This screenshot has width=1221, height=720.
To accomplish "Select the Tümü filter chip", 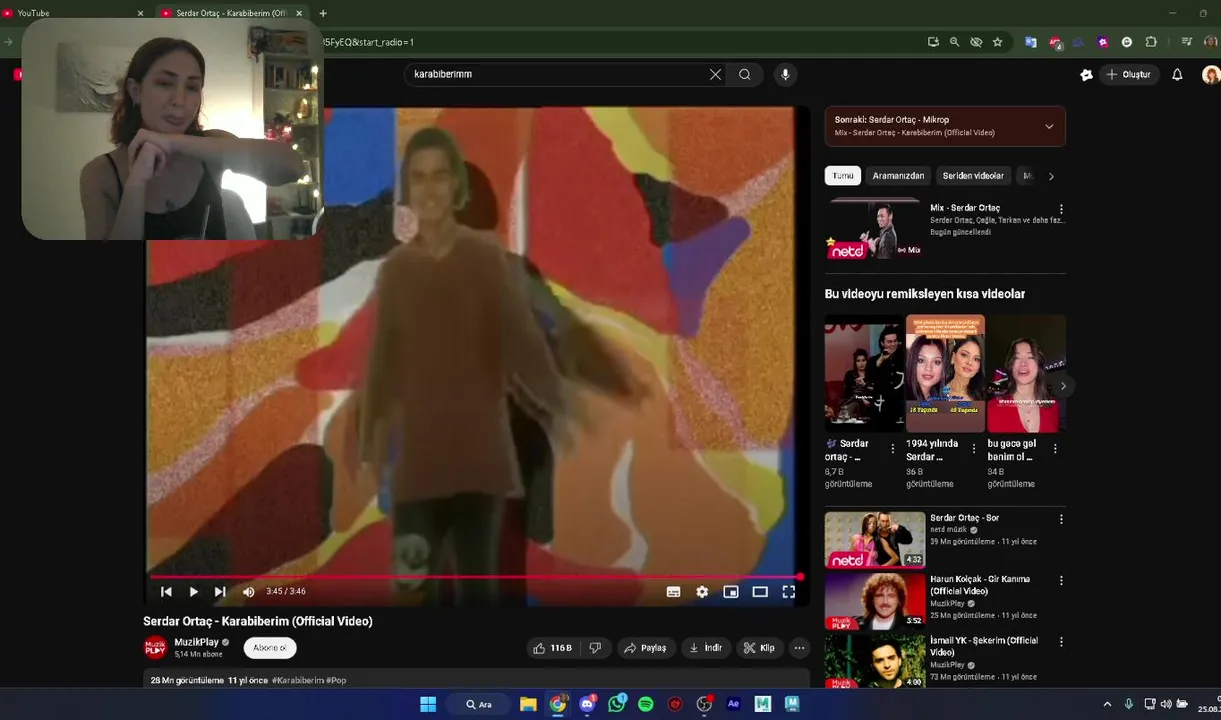I will click(843, 176).
